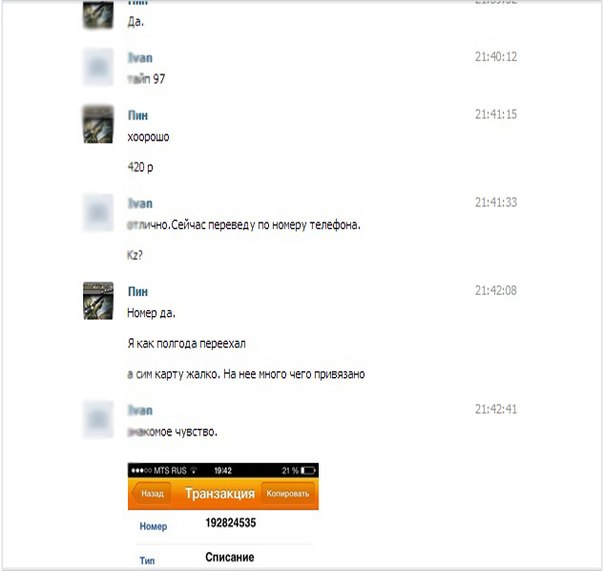The height and width of the screenshot is (571, 604).
Task: Click Ivan's blurred avatar at 21:42:41 message
Action: pos(98,419)
